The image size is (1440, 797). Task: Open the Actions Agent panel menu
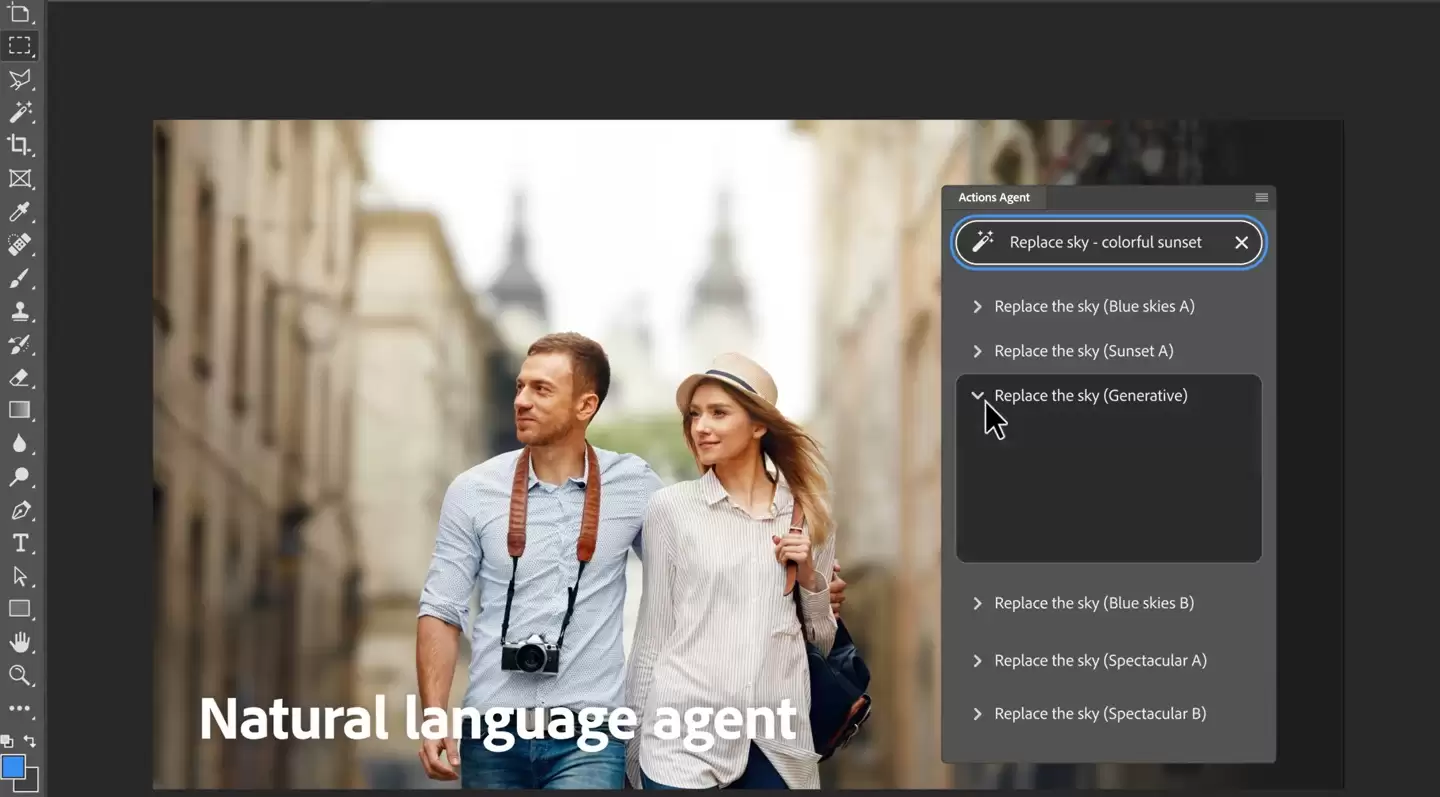[x=1261, y=197]
